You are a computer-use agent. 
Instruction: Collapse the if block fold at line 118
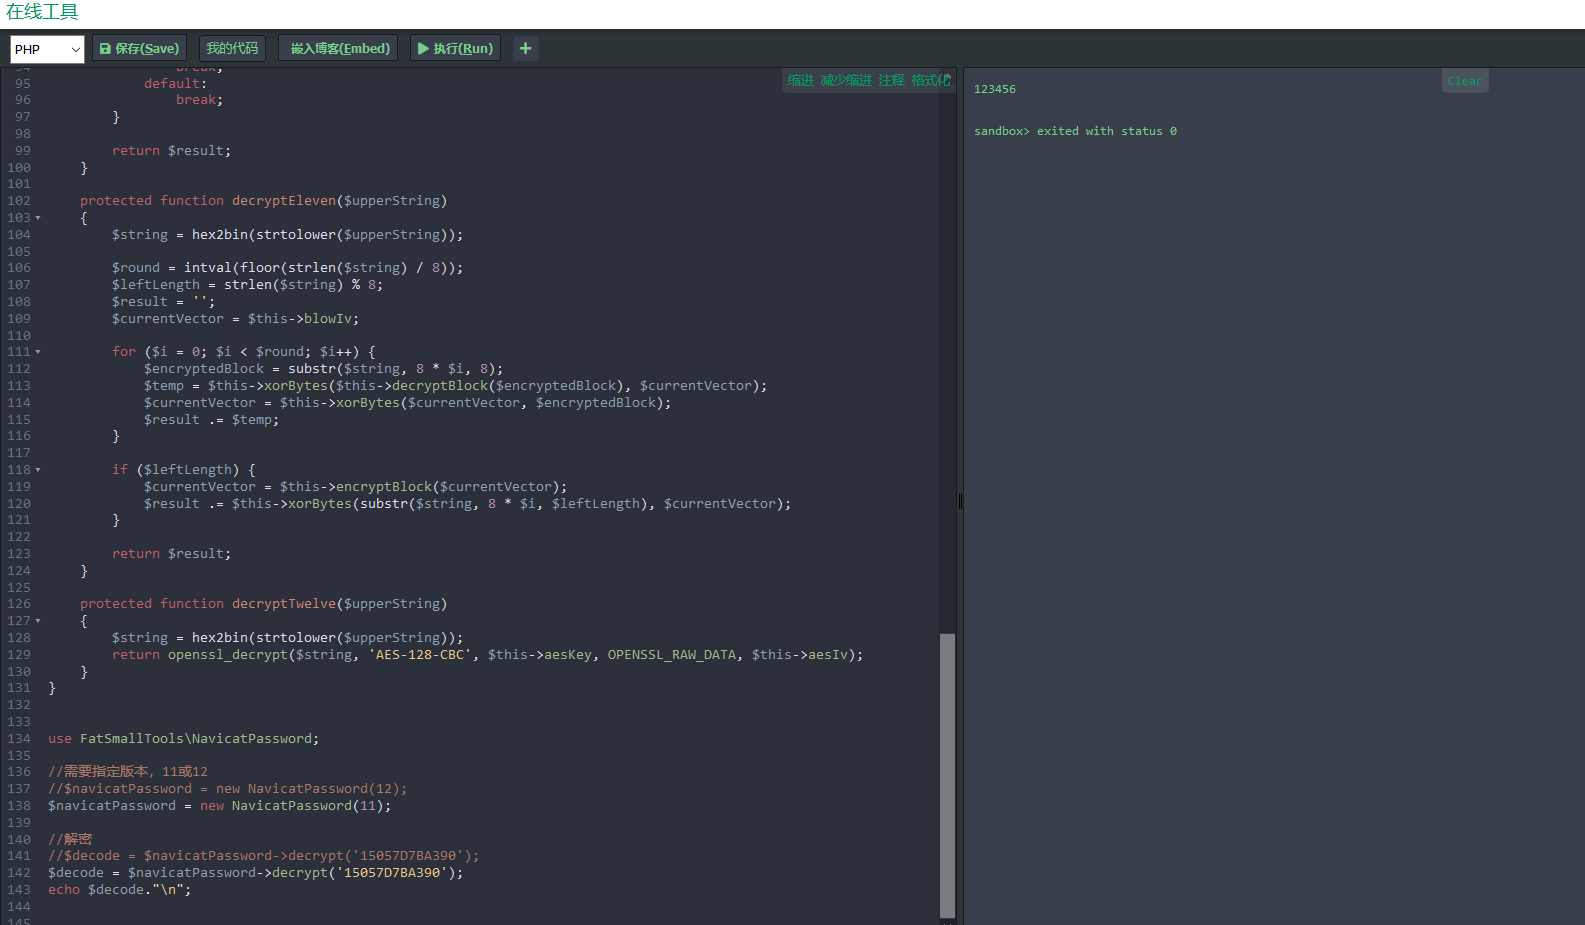38,470
